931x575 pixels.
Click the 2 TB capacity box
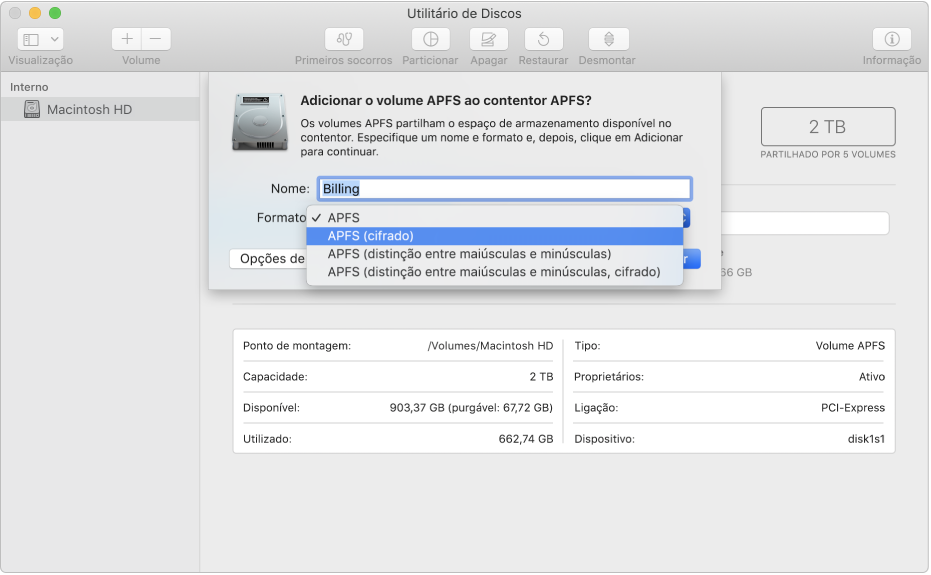pyautogui.click(x=828, y=127)
